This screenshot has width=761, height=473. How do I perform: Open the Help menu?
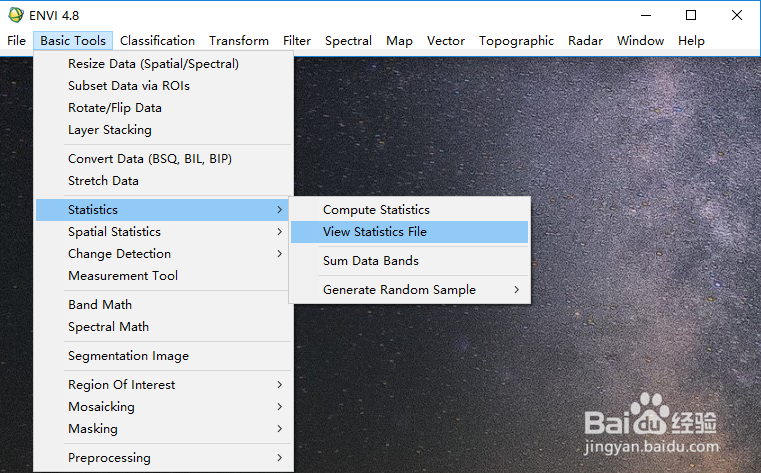[x=691, y=41]
